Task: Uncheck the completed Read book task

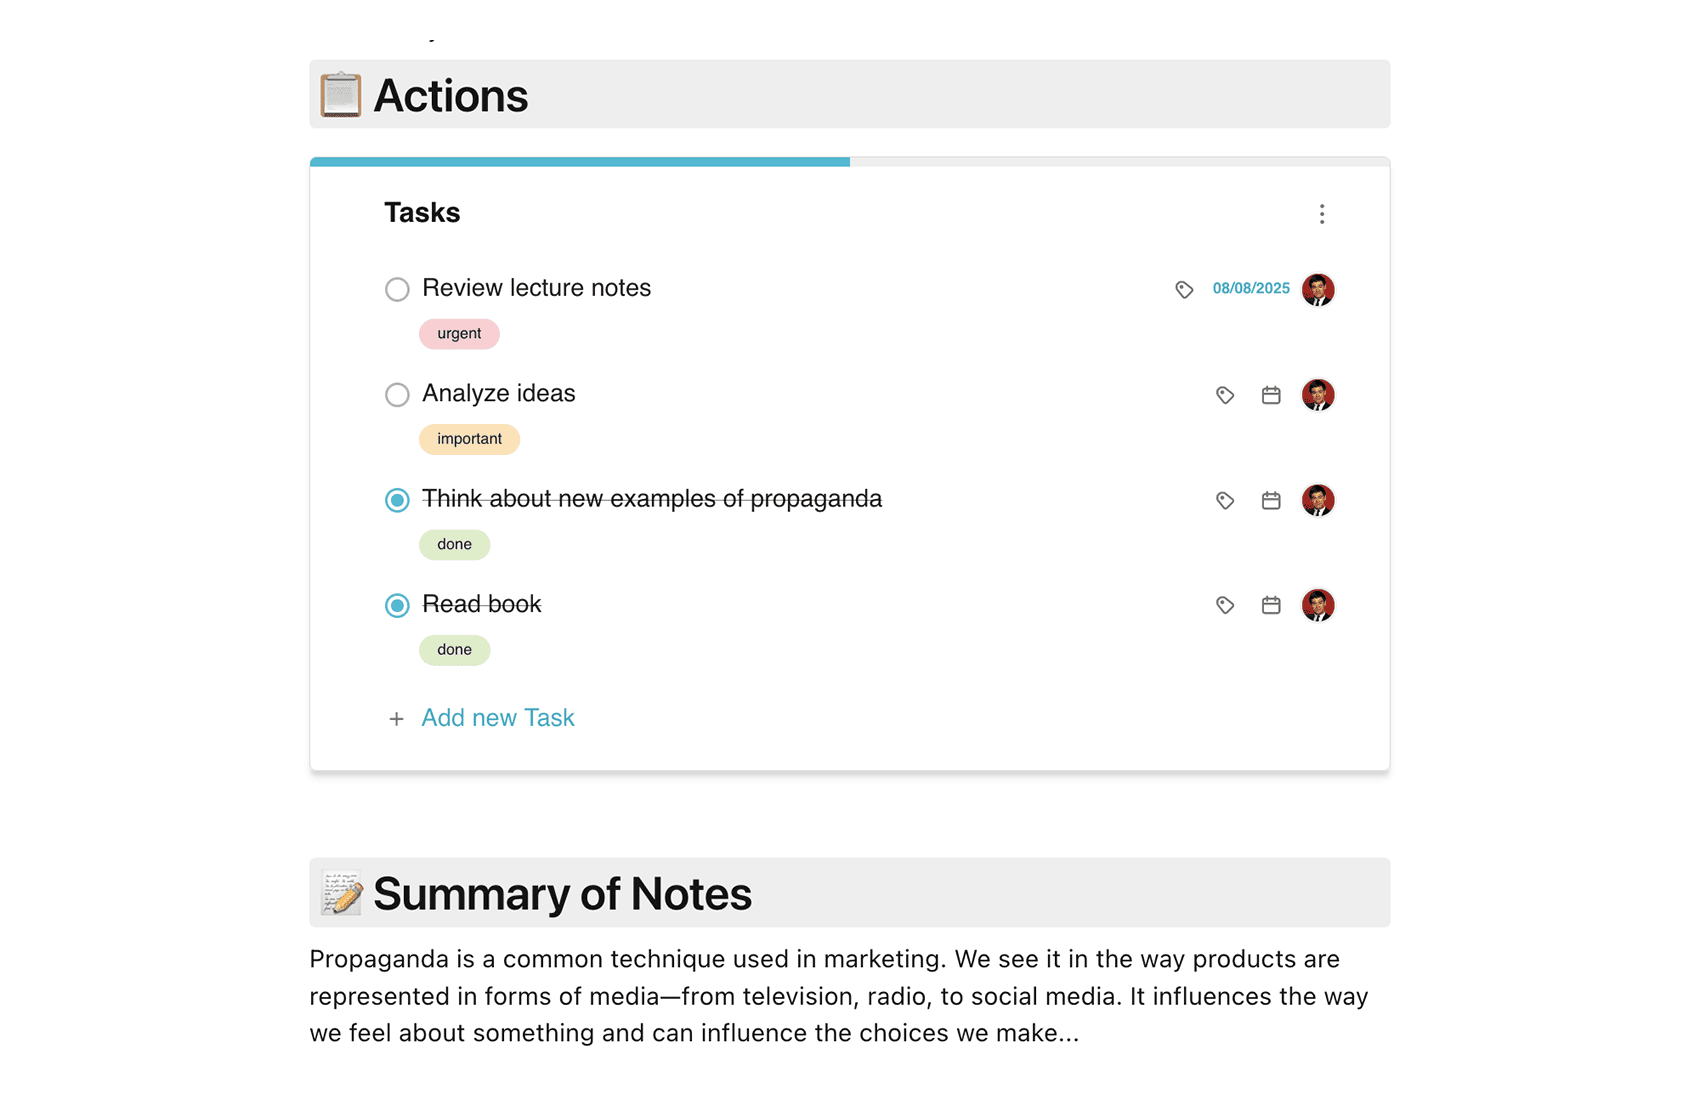Action: click(397, 605)
